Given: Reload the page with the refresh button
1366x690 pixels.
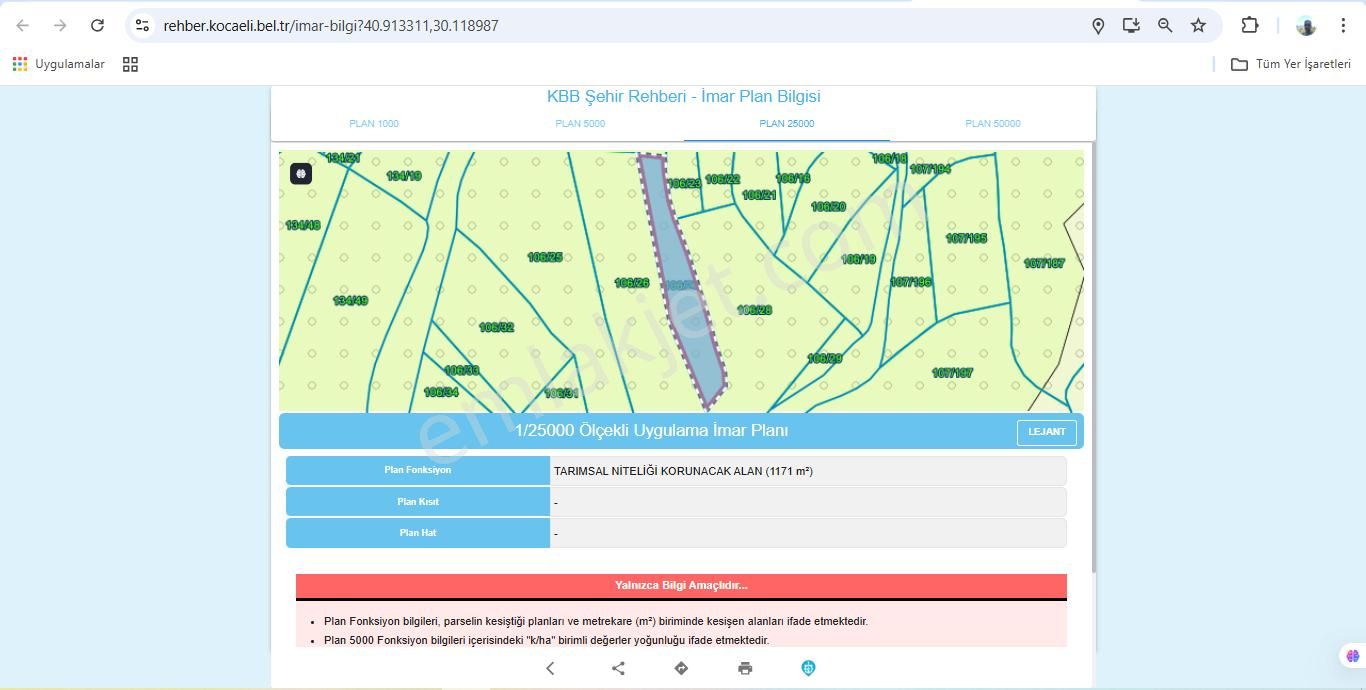Looking at the screenshot, I should pyautogui.click(x=97, y=26).
